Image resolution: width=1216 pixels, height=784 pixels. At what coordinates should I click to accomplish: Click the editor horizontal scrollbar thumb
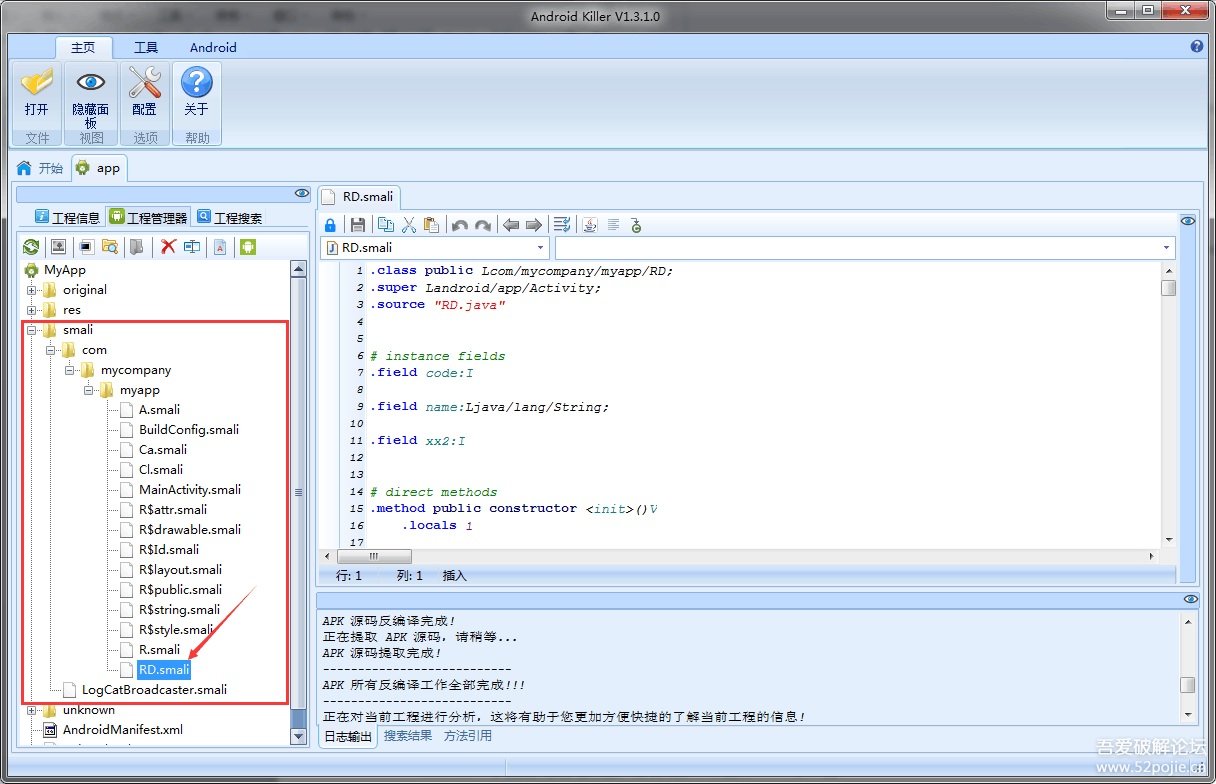point(373,556)
